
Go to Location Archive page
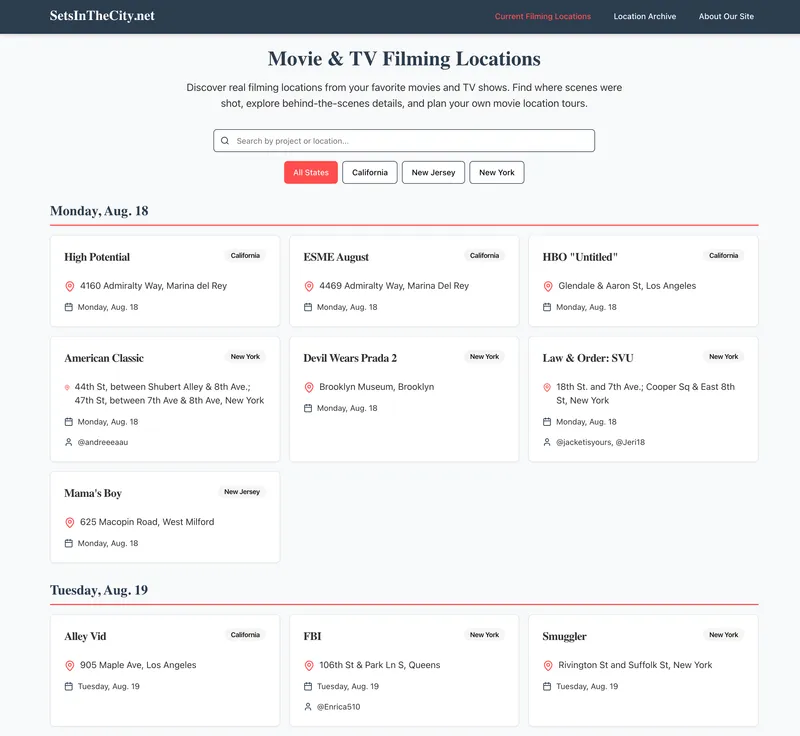[x=645, y=17]
